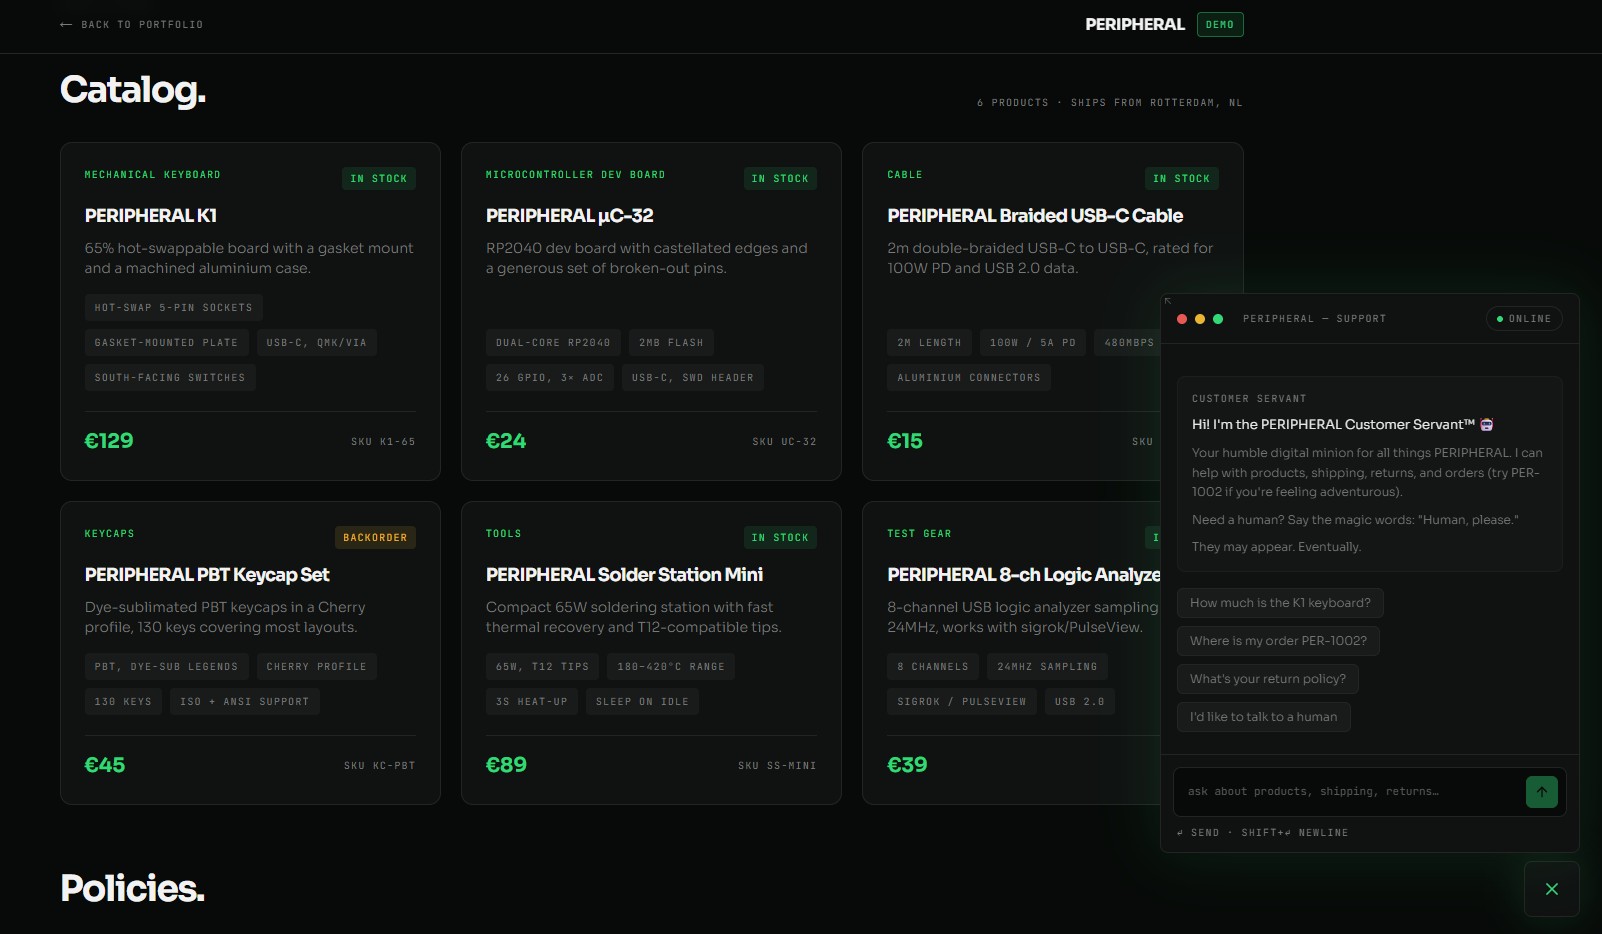Click the 'USB-C, SWD HEADER' tag
Screen dimensions: 1602x934
(692, 378)
